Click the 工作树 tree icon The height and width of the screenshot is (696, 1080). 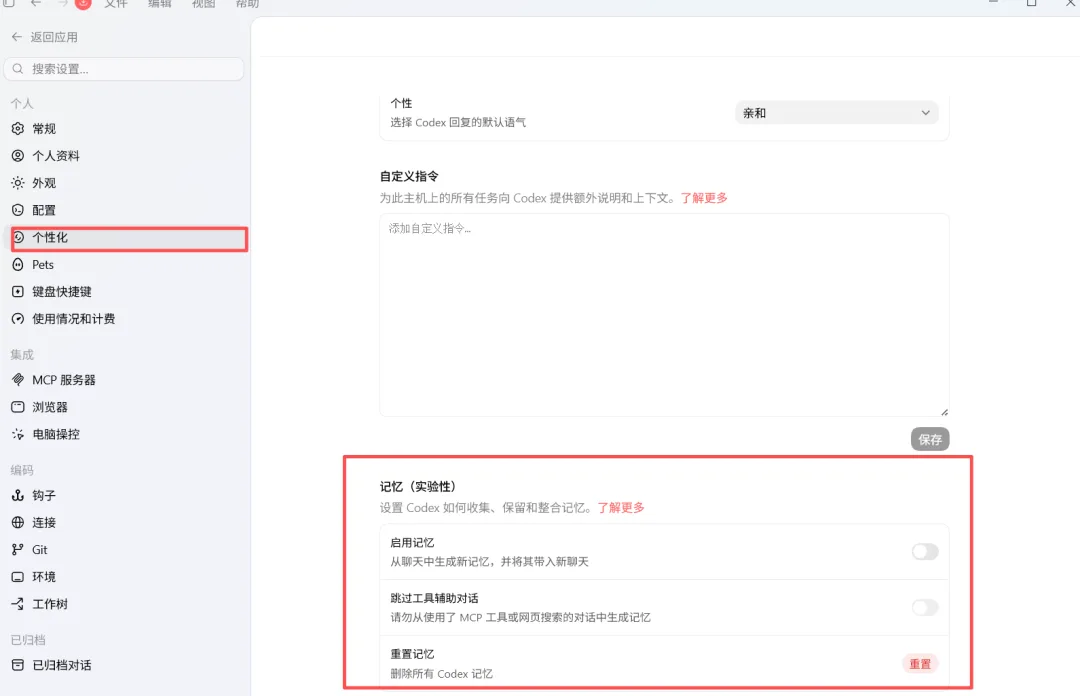pos(18,604)
